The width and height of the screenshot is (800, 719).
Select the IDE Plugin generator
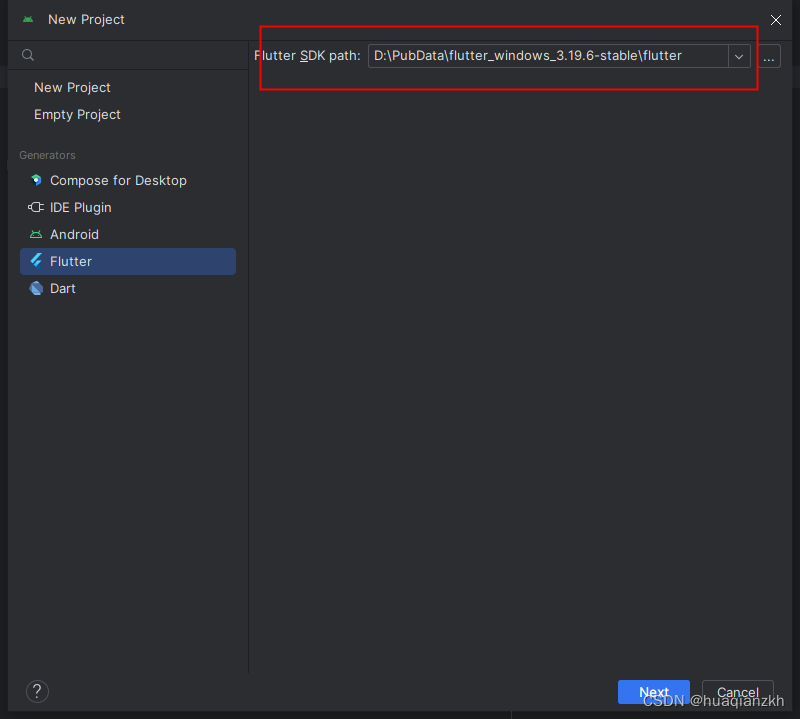click(x=128, y=207)
